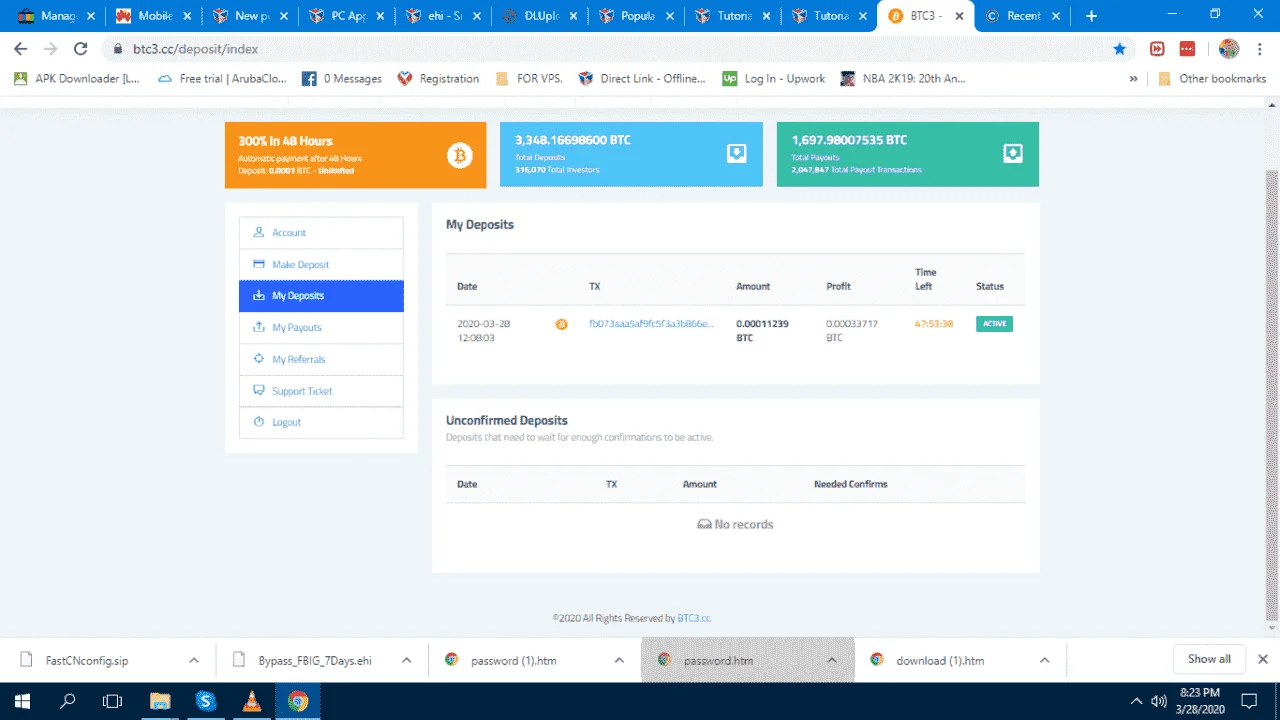Open the Chrome three-dot menu
Screen dimensions: 1280x720
point(1260,48)
